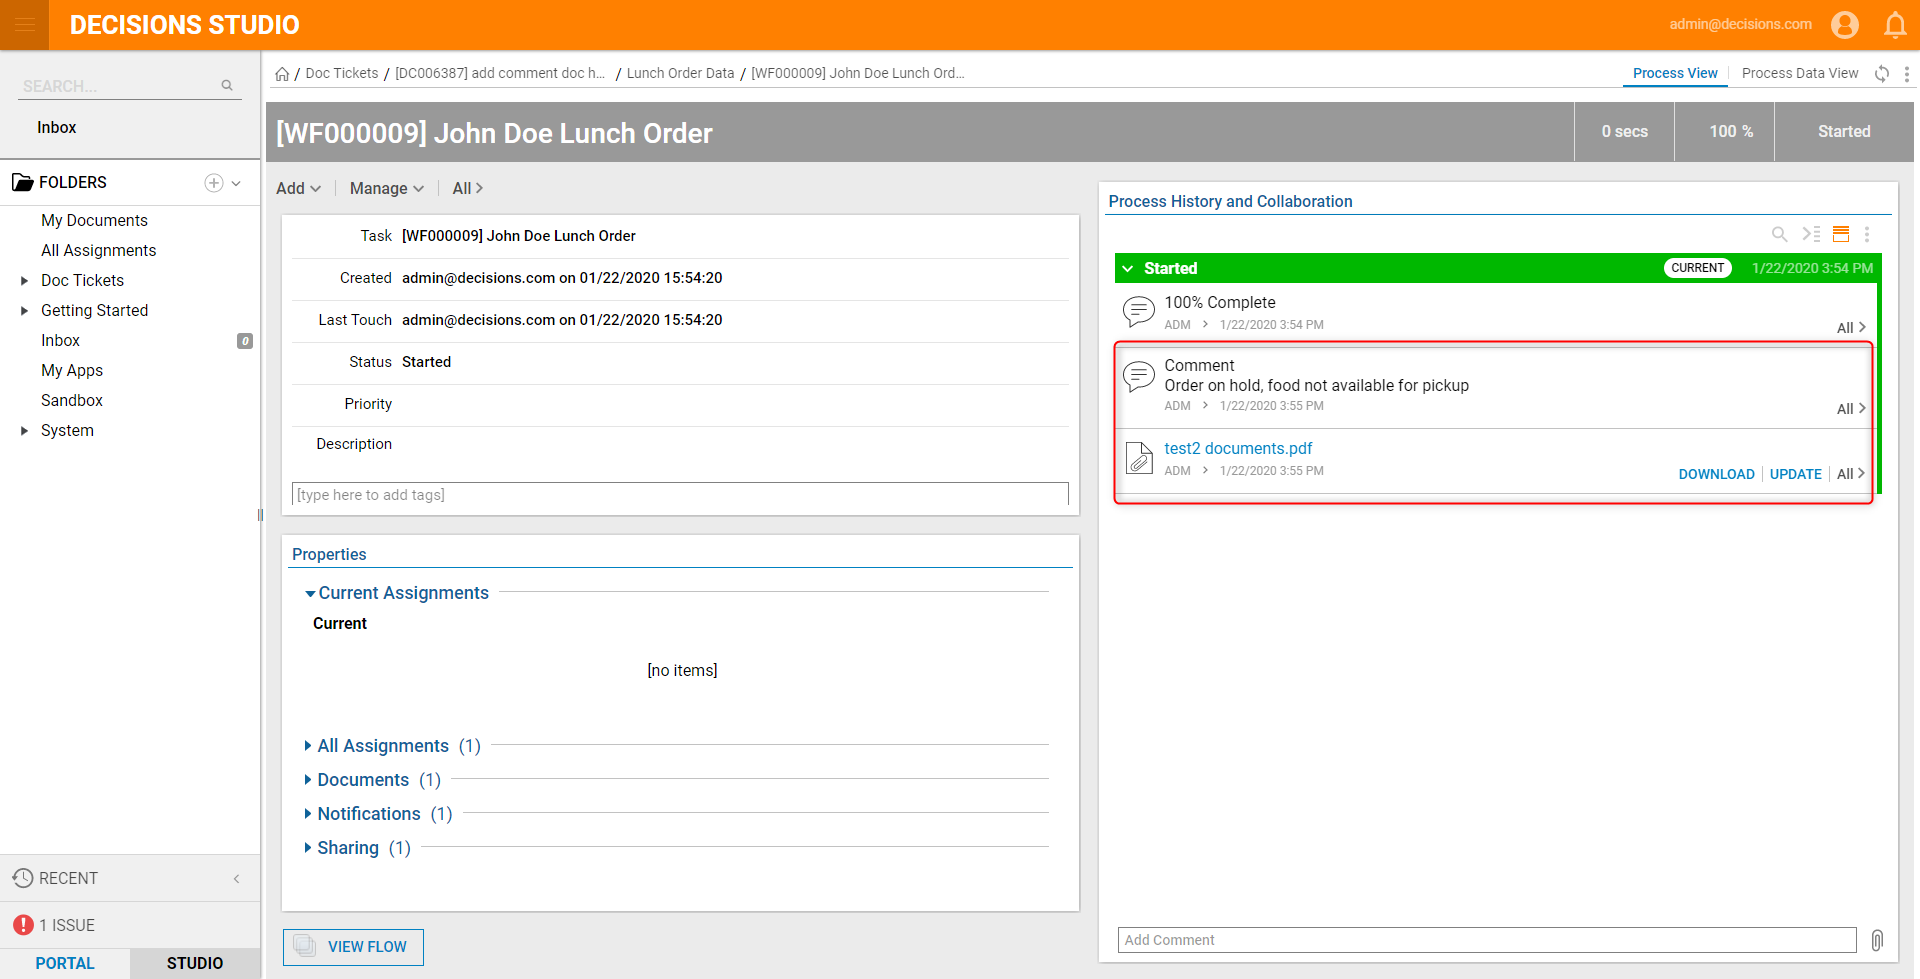The image size is (1920, 979).
Task: Click the refresh icon near Process Data View
Action: (1882, 74)
